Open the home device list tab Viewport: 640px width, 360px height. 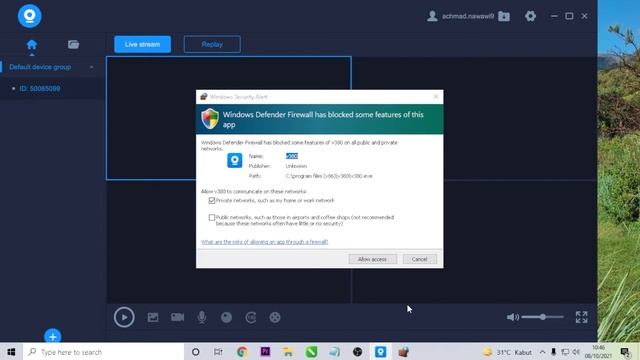(x=31, y=44)
